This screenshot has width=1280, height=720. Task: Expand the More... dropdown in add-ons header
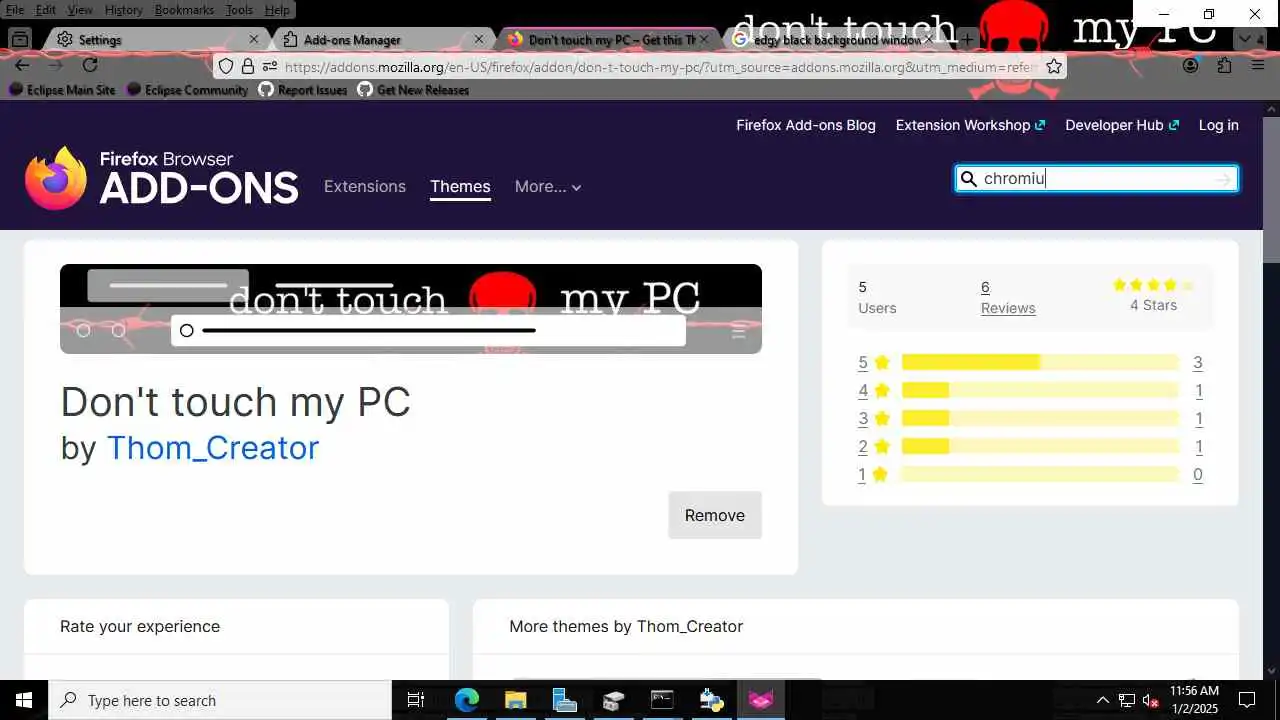click(548, 186)
